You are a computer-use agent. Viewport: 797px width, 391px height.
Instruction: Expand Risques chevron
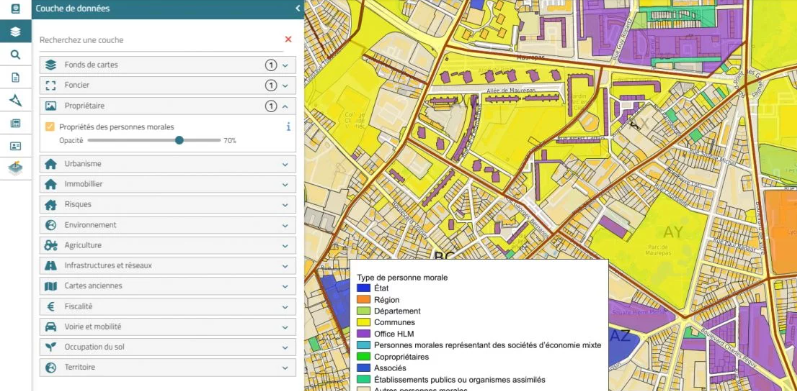(x=285, y=204)
